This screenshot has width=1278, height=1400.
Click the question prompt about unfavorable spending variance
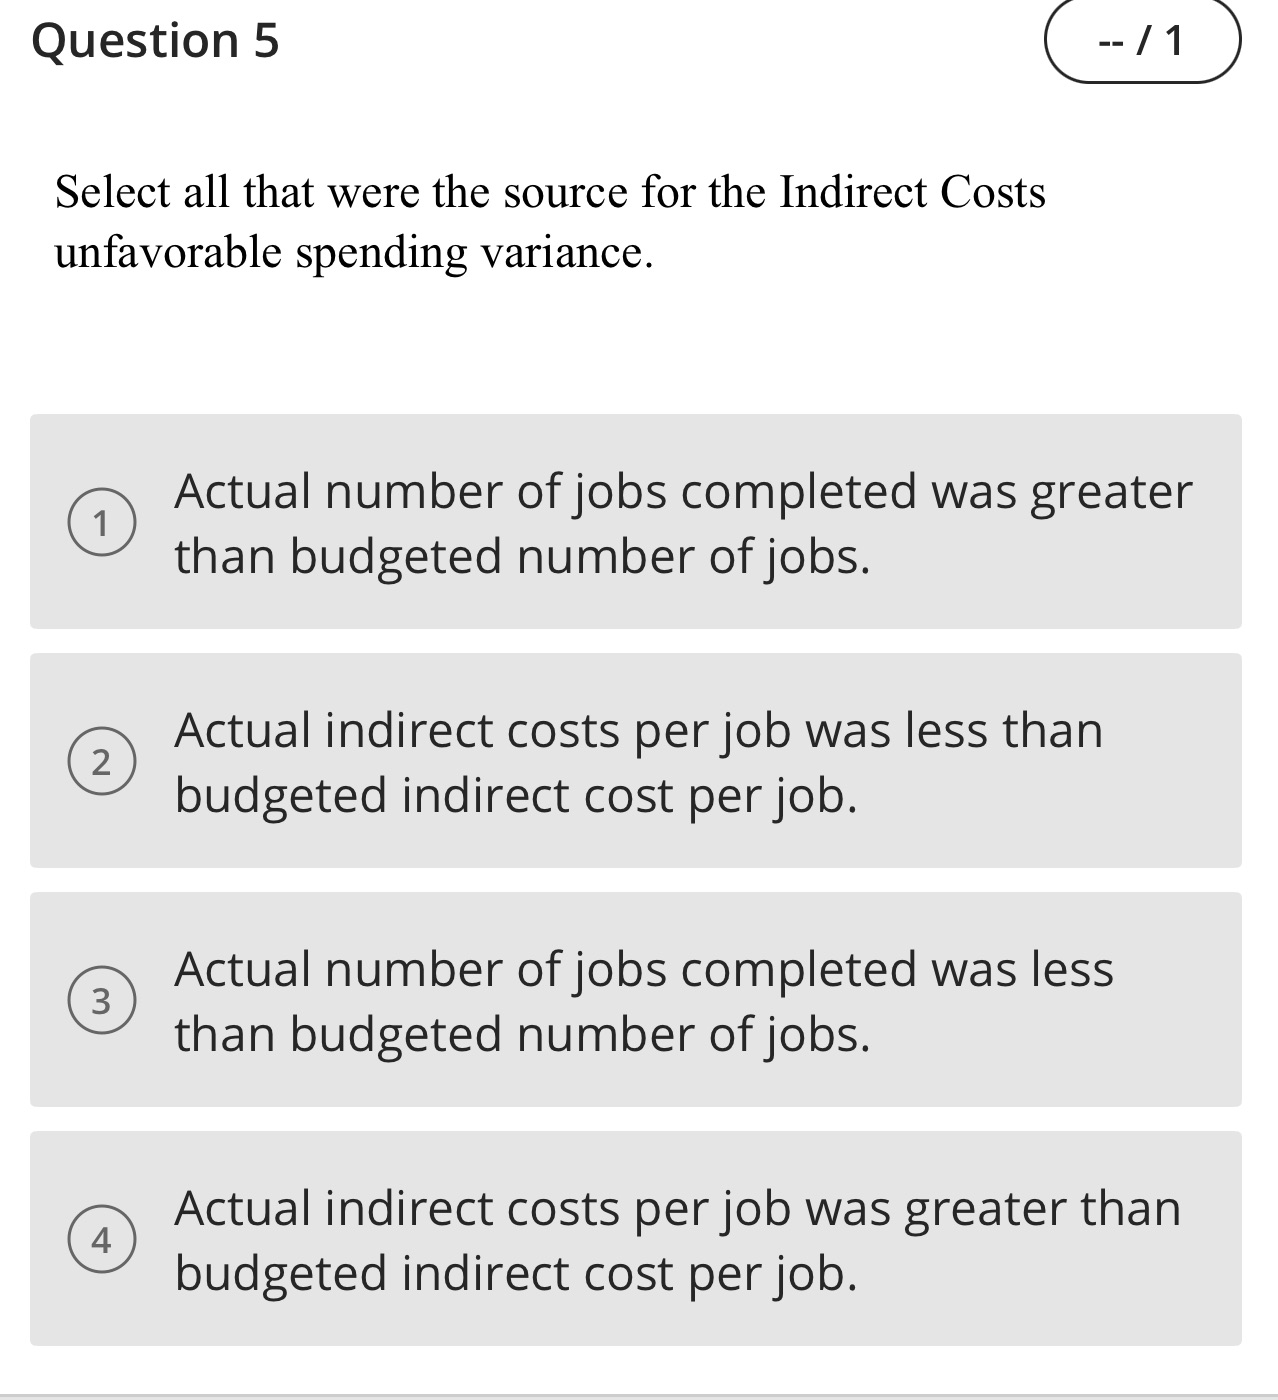550,220
